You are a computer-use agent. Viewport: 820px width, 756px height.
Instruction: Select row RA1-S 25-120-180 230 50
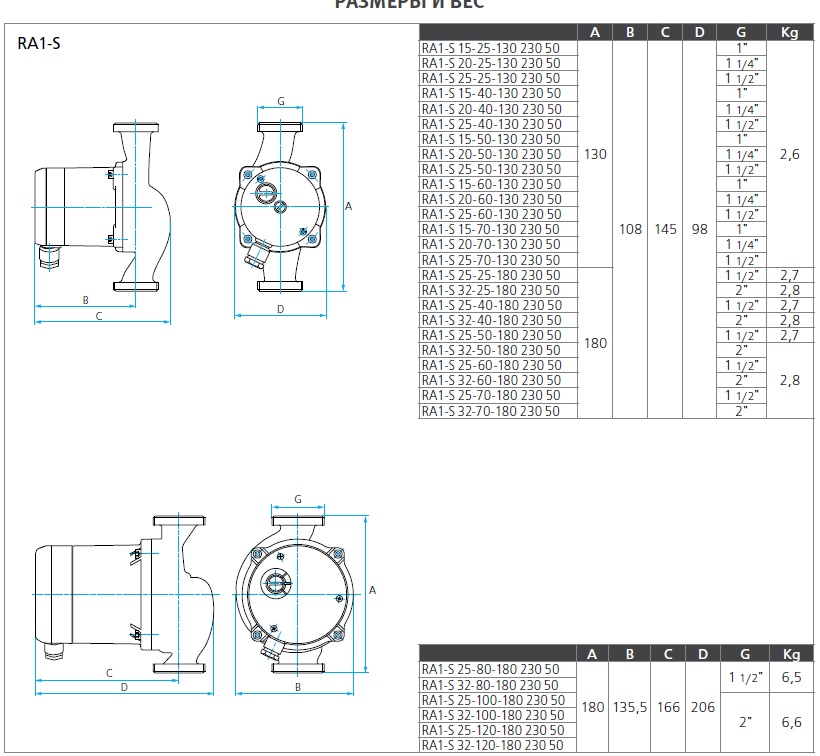(x=498, y=730)
